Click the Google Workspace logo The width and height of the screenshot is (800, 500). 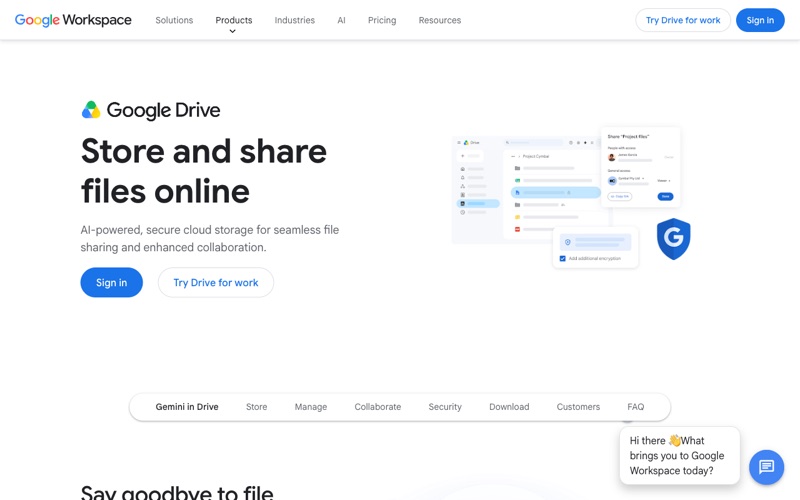73,20
